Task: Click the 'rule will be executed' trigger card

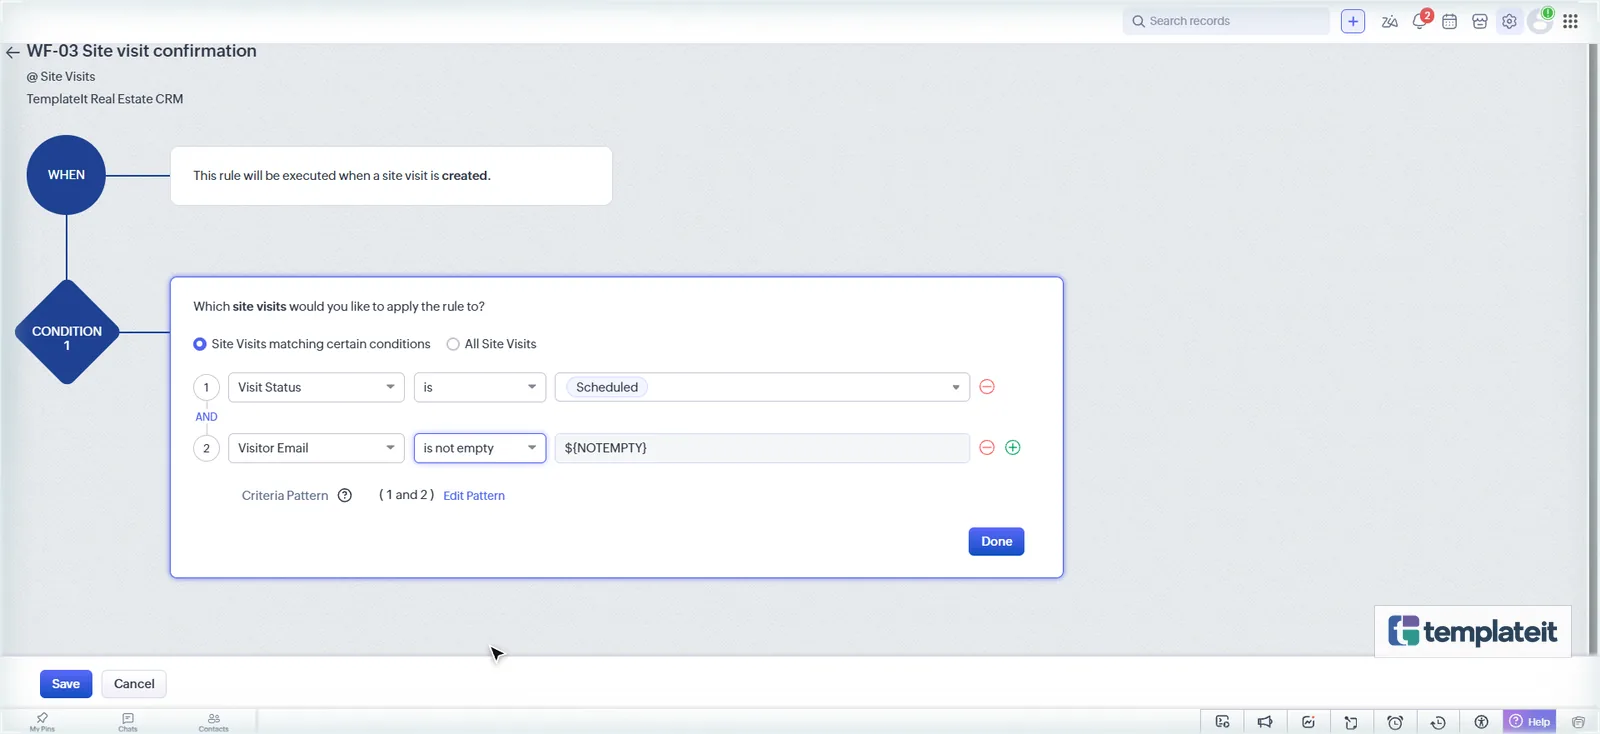Action: 391,176
